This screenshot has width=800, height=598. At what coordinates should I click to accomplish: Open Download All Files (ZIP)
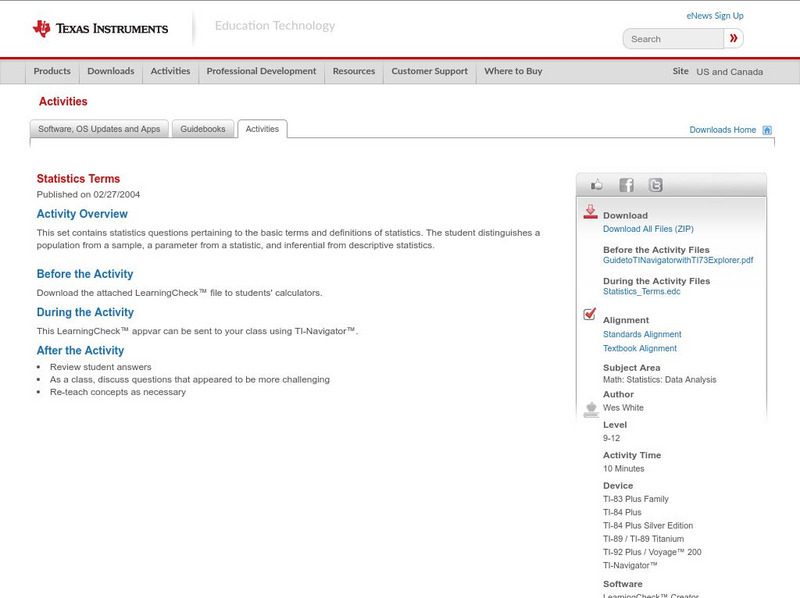648,228
